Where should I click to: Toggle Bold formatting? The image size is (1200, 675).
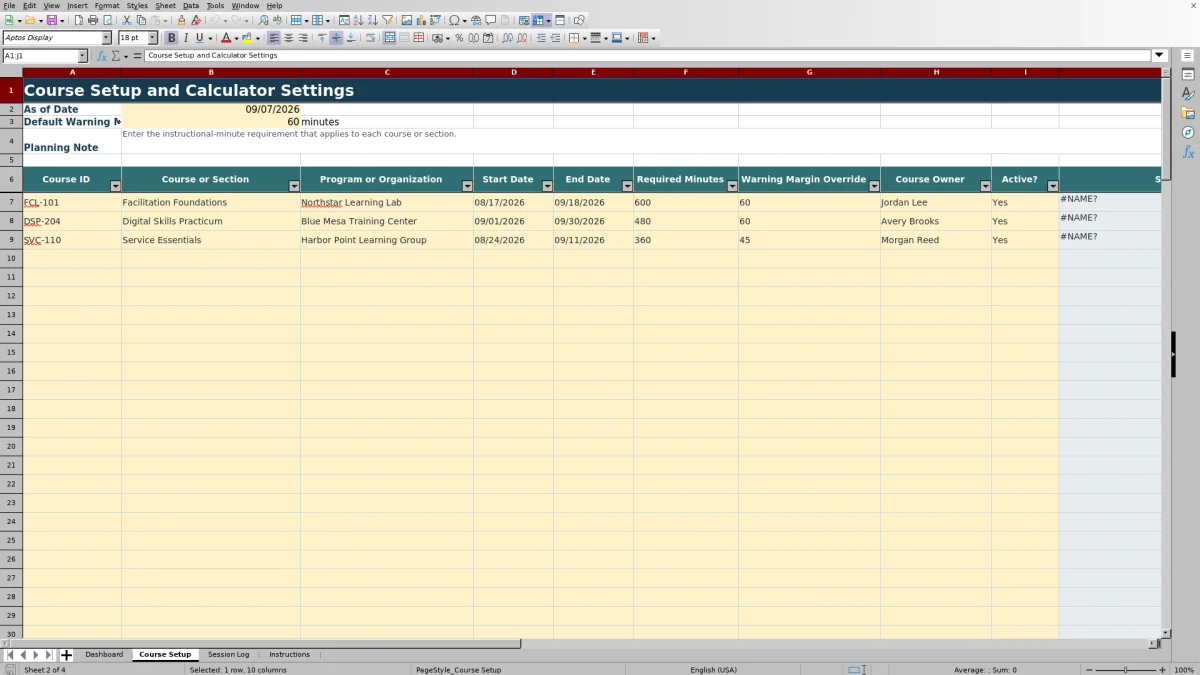(171, 38)
